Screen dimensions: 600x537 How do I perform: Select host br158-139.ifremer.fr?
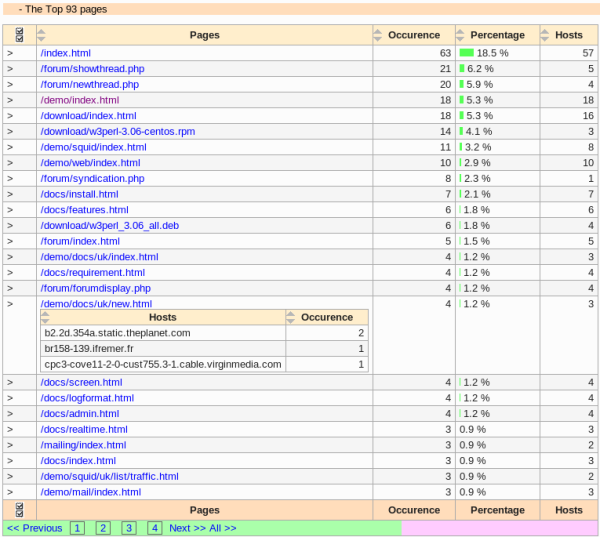pyautogui.click(x=89, y=349)
